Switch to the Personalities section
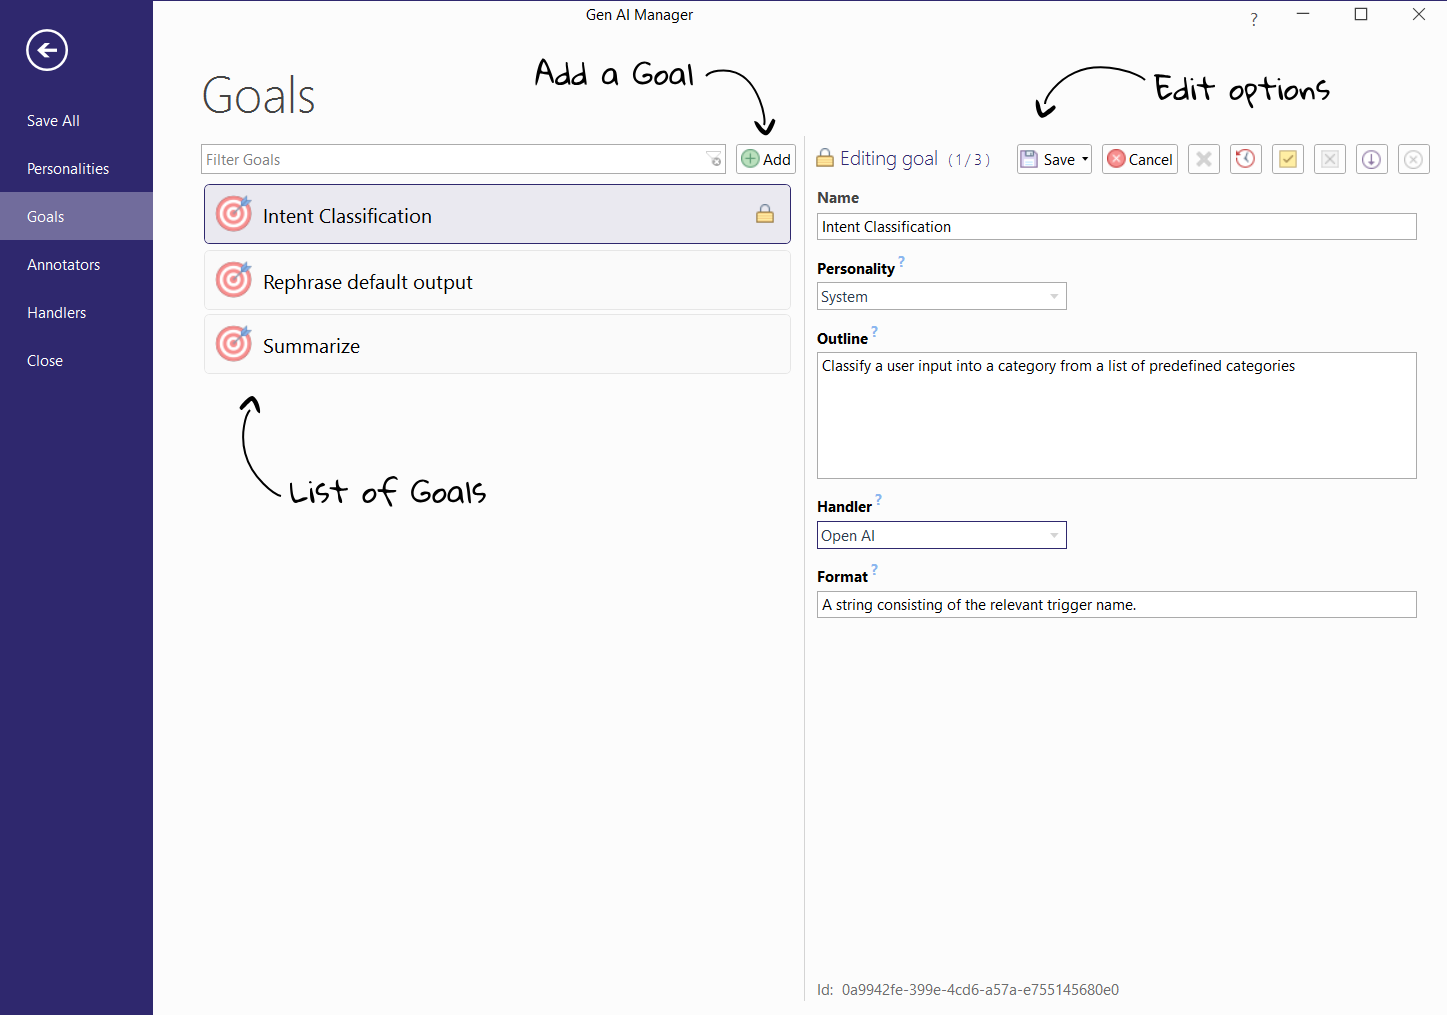1447x1015 pixels. point(68,168)
